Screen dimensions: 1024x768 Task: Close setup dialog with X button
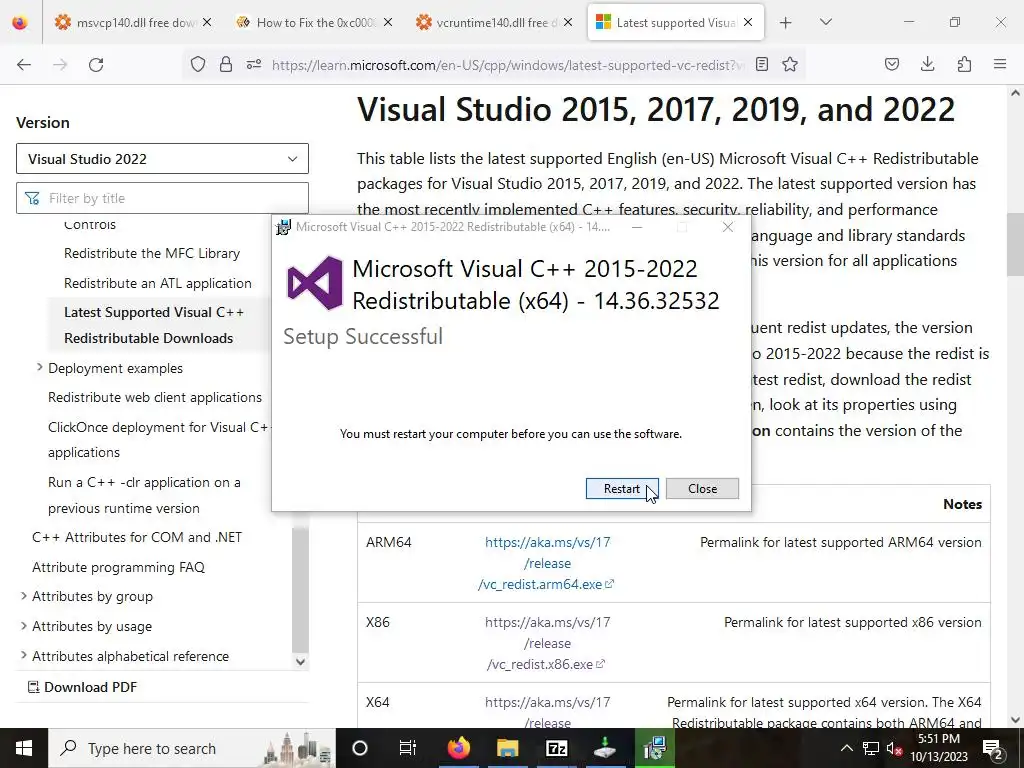point(728,227)
